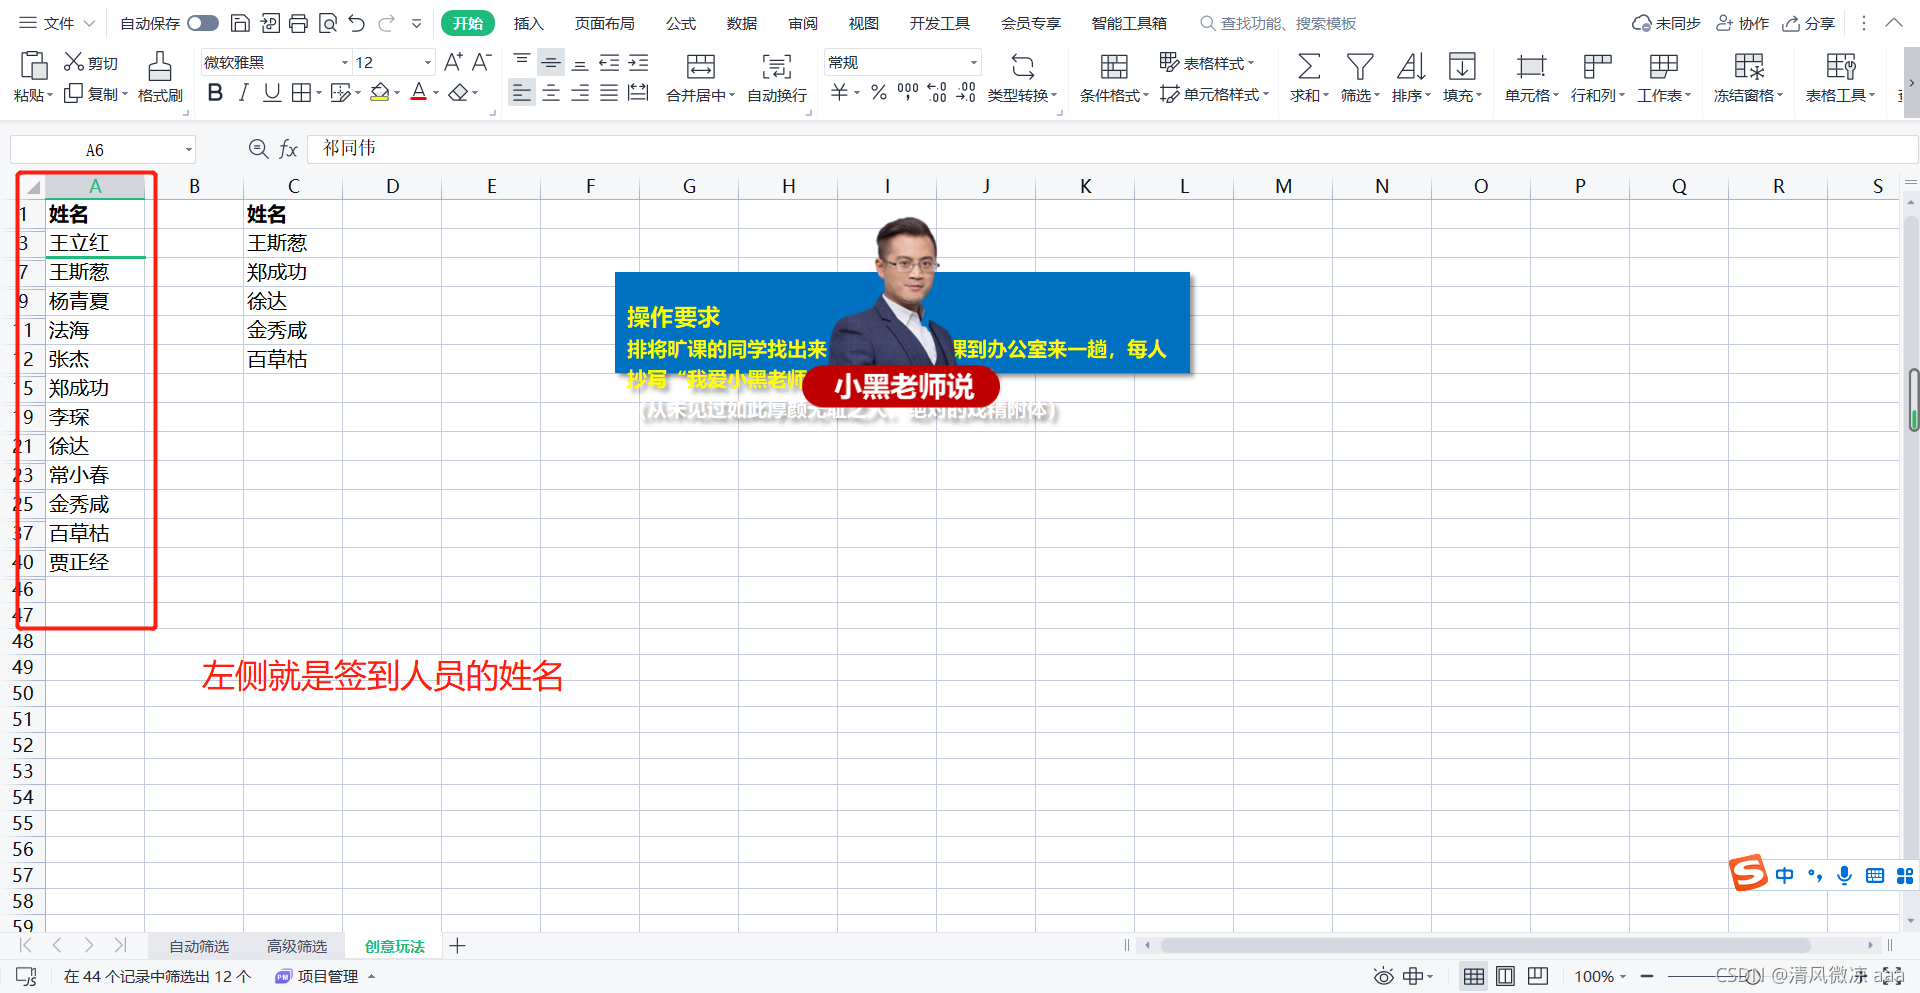Screen dimensions: 1920x993
Task: Expand the Name Box dropdown arrow
Action: click(188, 150)
